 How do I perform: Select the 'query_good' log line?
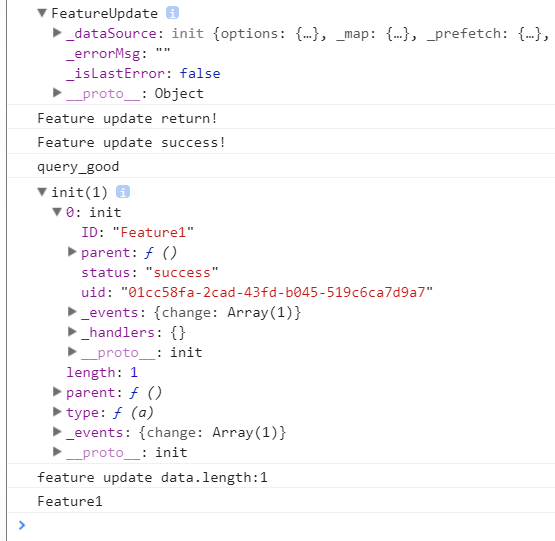[x=78, y=166]
